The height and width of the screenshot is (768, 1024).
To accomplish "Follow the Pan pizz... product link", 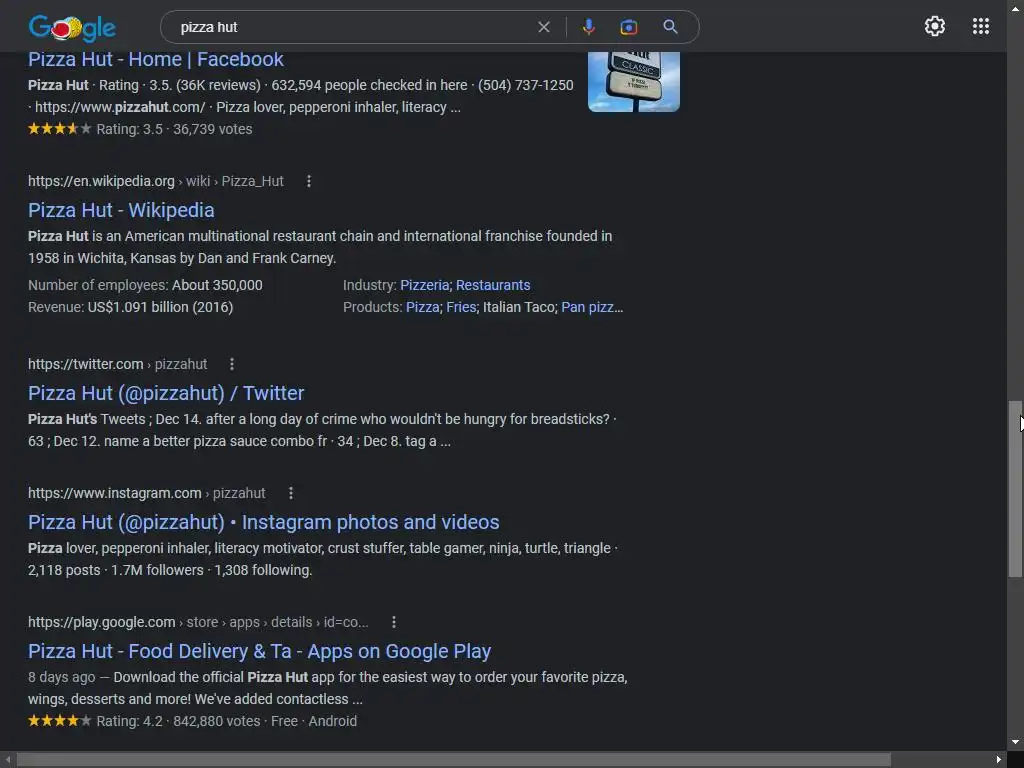I will point(592,307).
